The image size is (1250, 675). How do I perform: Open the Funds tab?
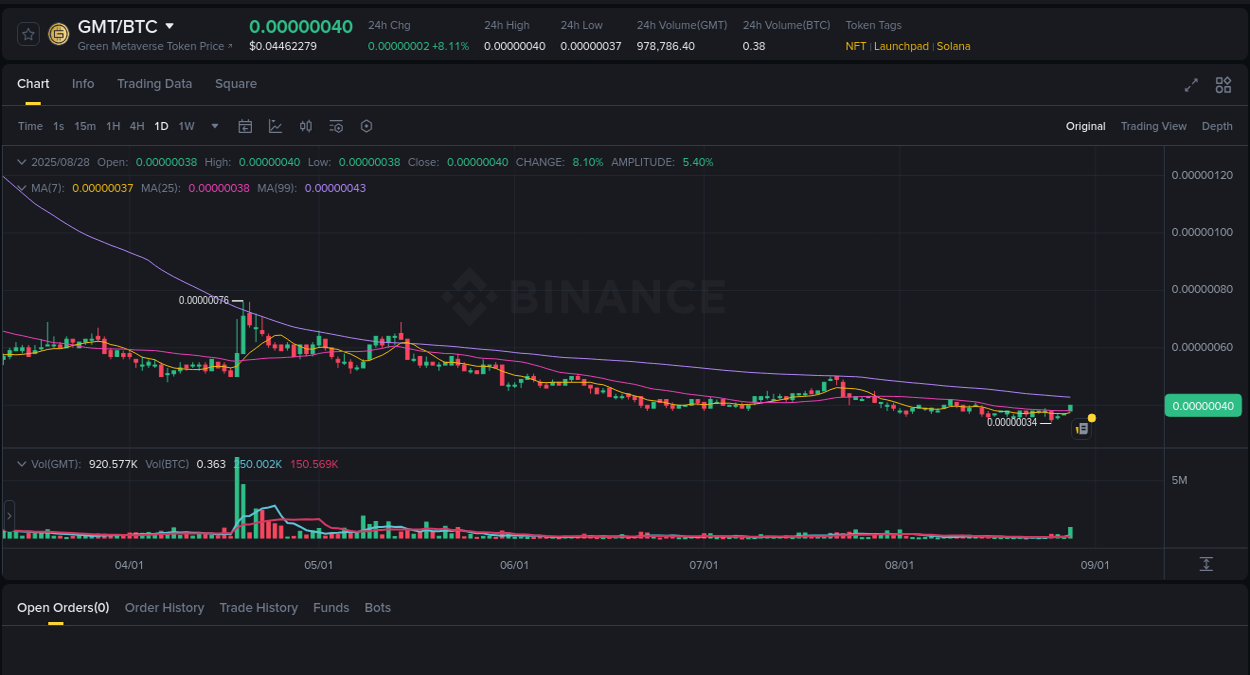[x=331, y=608]
